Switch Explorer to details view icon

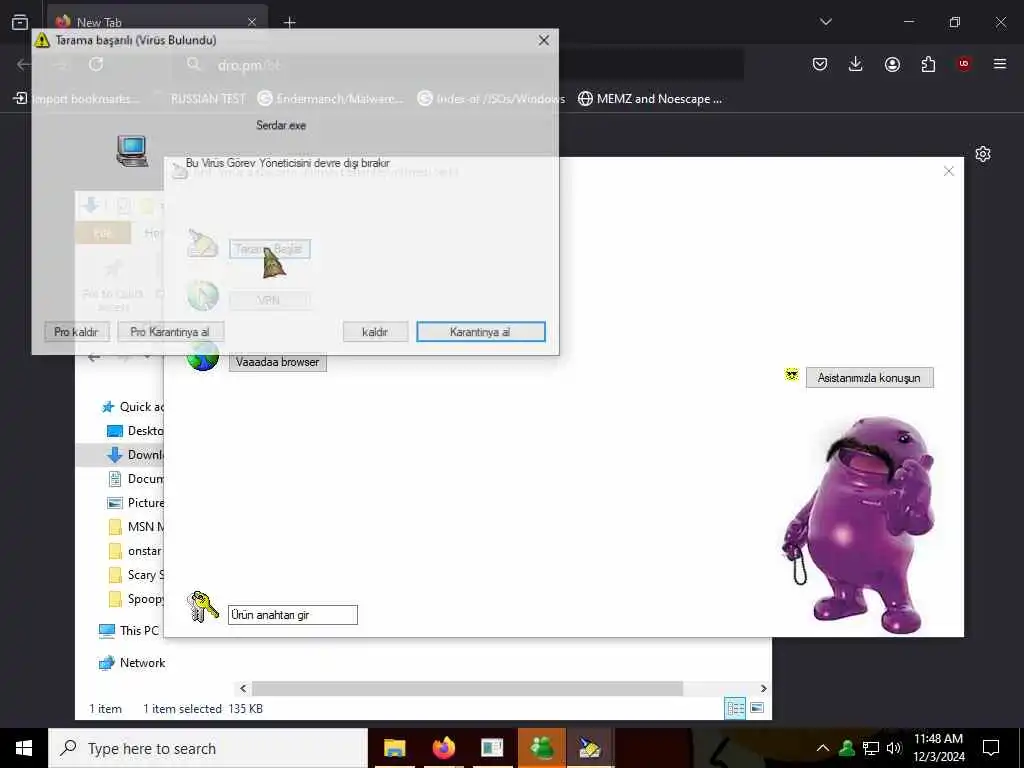point(735,708)
